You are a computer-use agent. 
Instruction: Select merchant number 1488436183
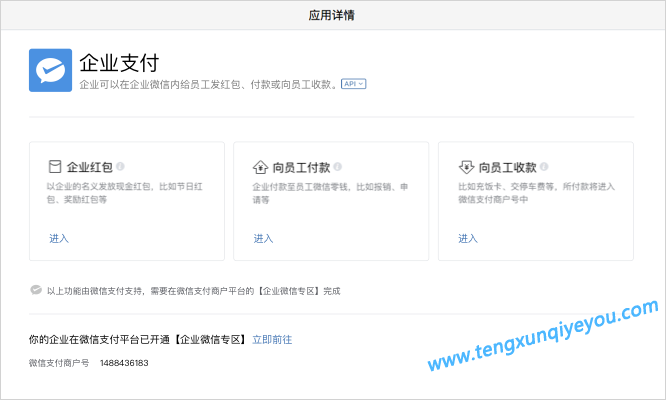point(124,363)
